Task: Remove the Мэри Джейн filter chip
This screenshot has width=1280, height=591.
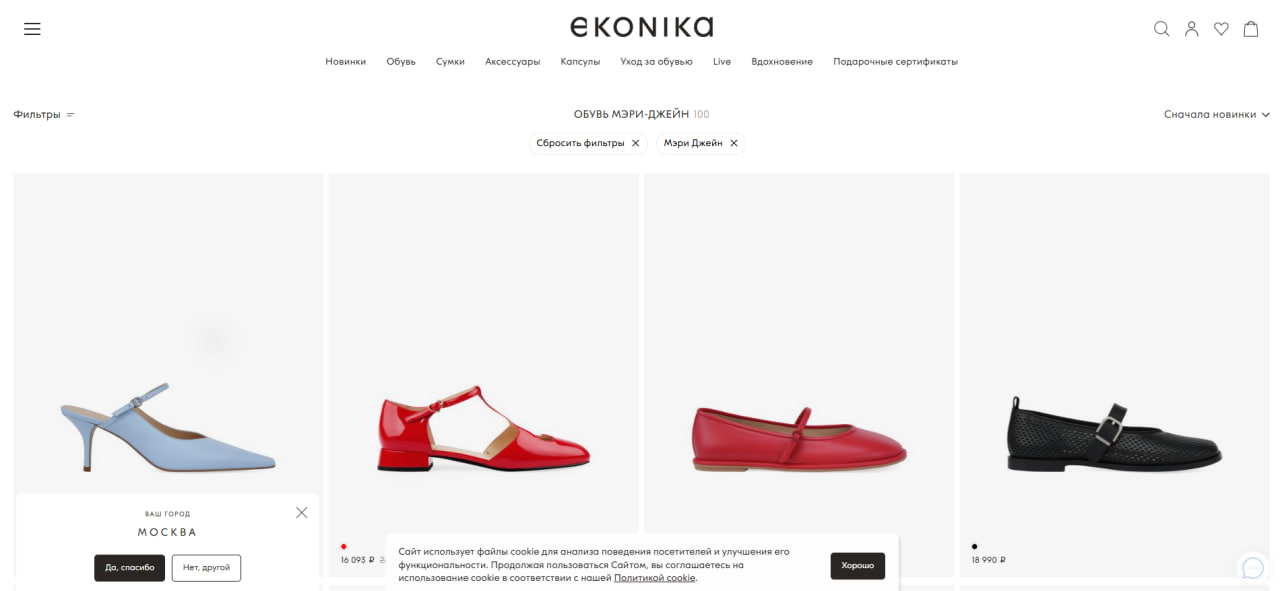Action: point(733,143)
